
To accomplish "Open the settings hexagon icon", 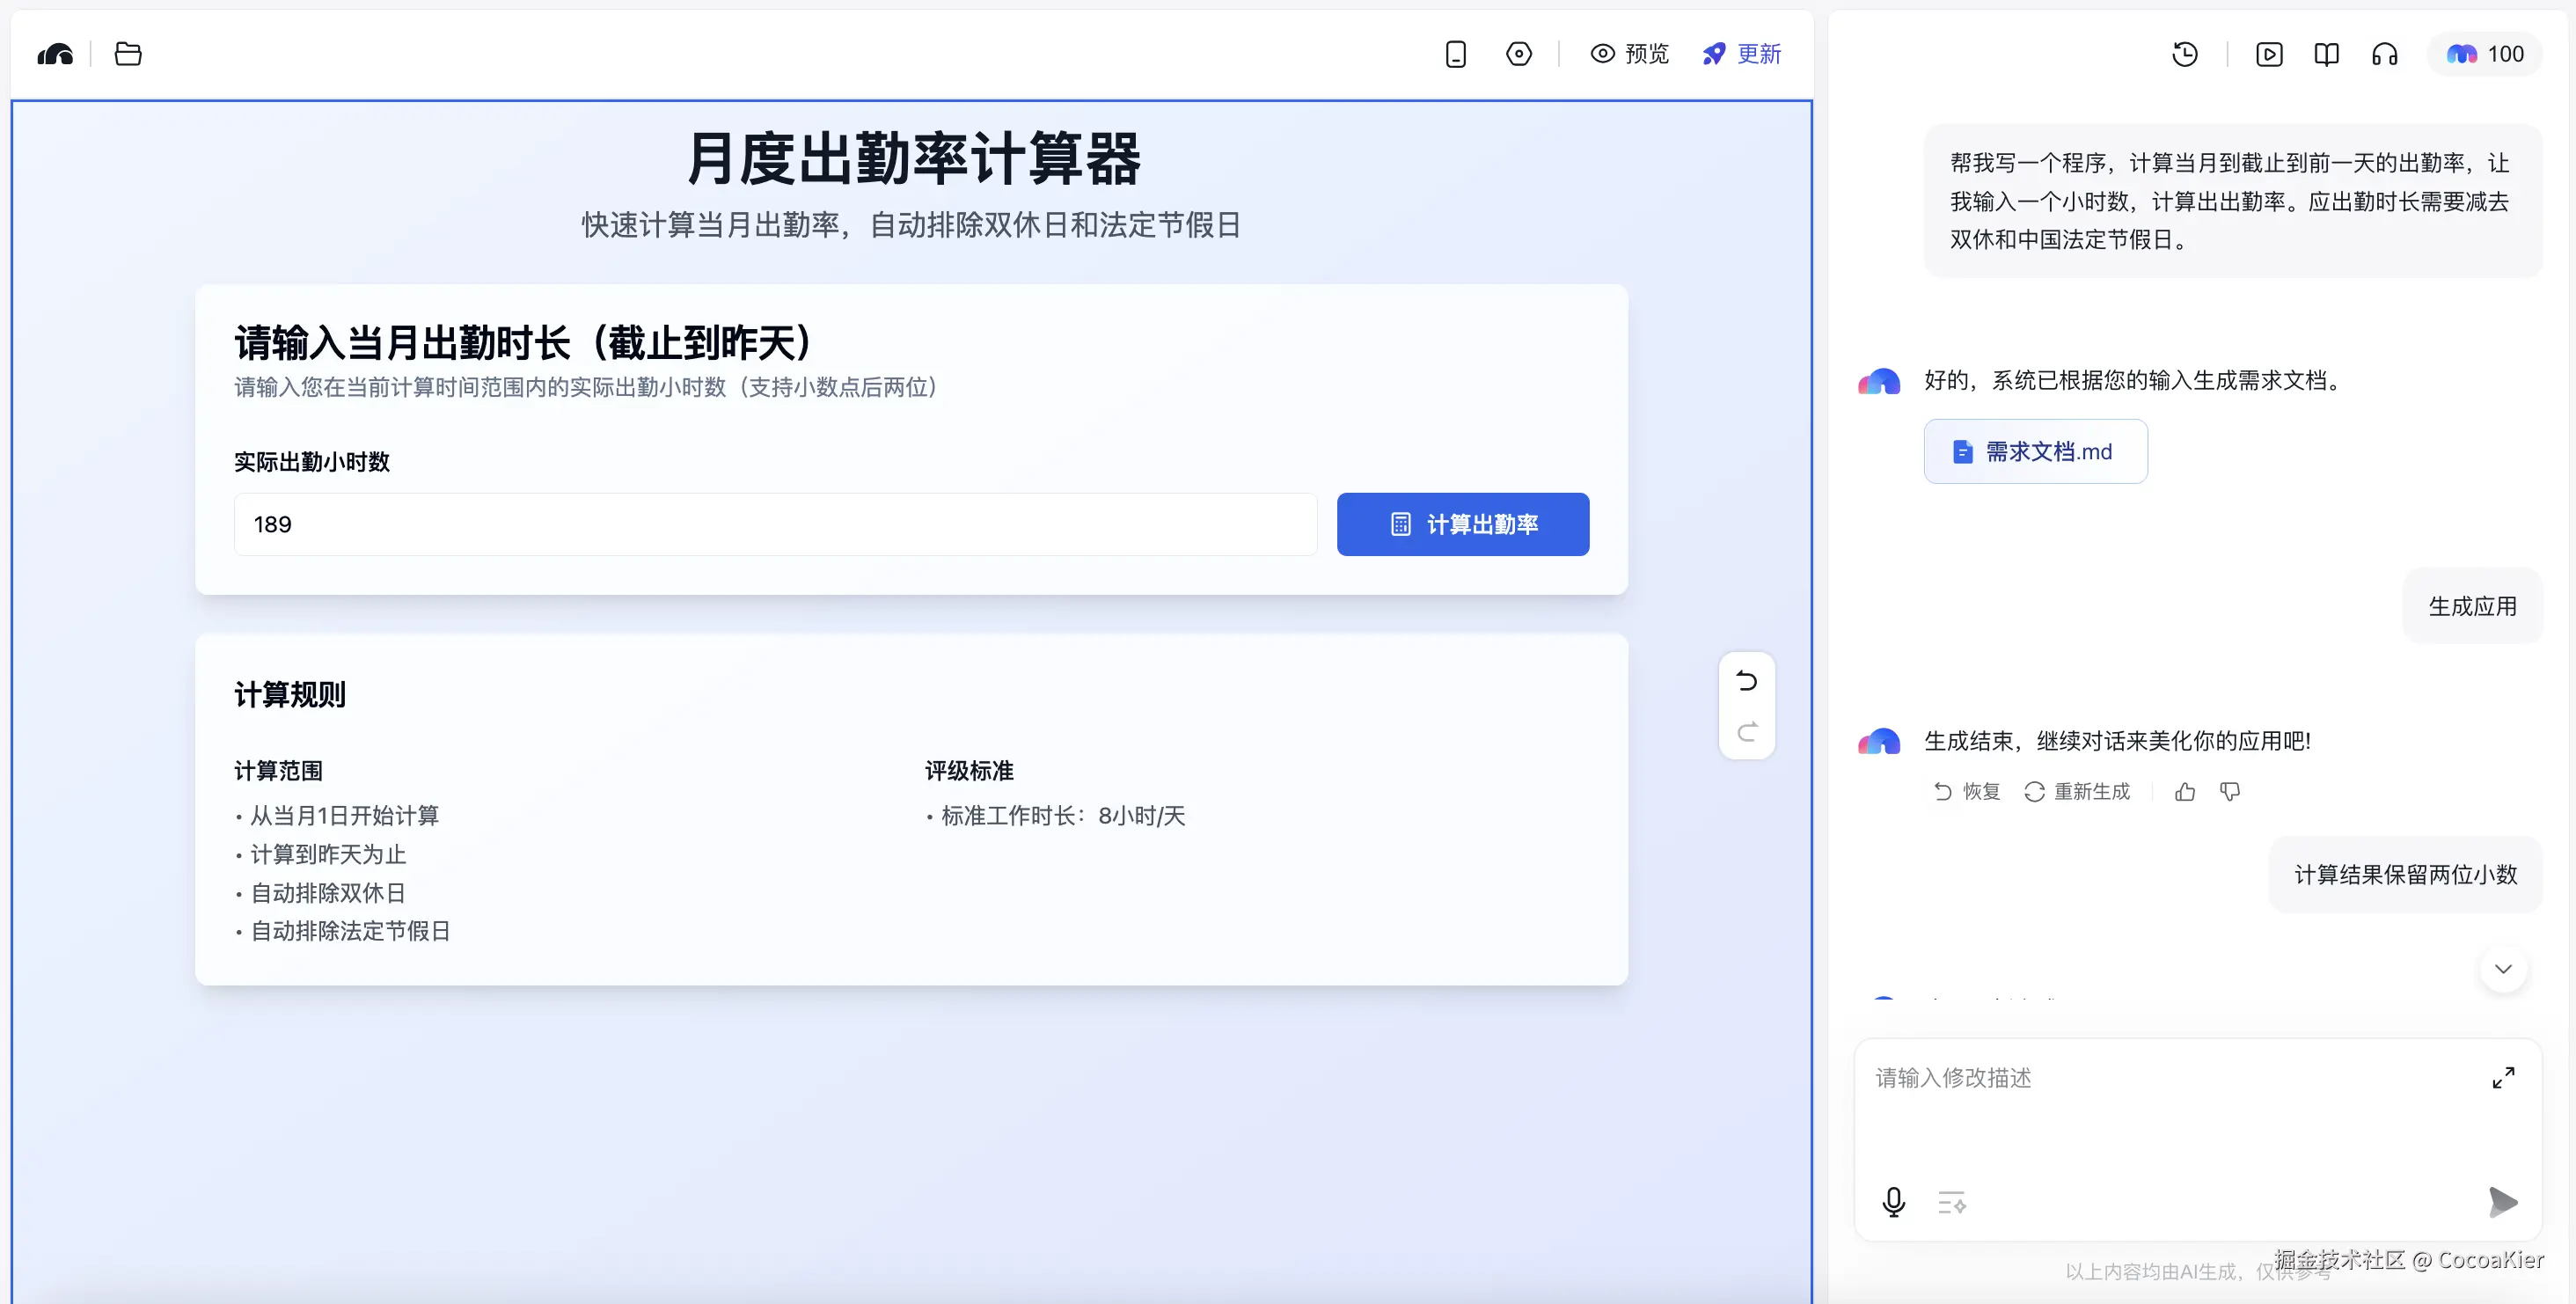I will 1519,54.
